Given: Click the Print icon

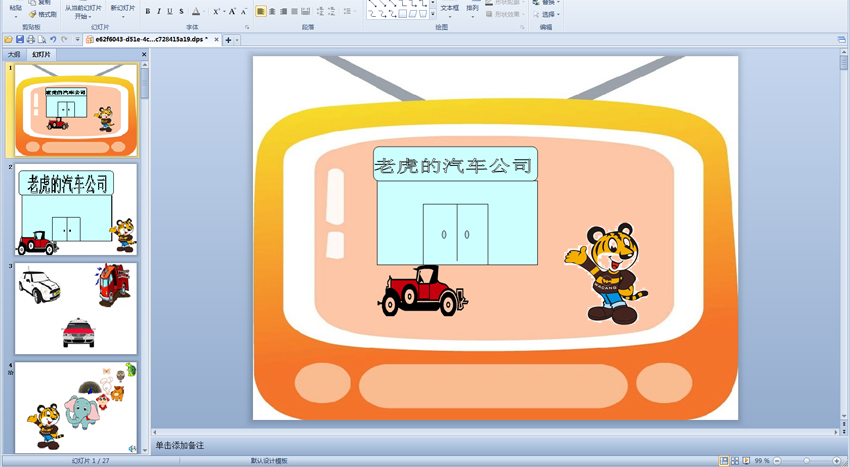Looking at the screenshot, I should (x=31, y=40).
